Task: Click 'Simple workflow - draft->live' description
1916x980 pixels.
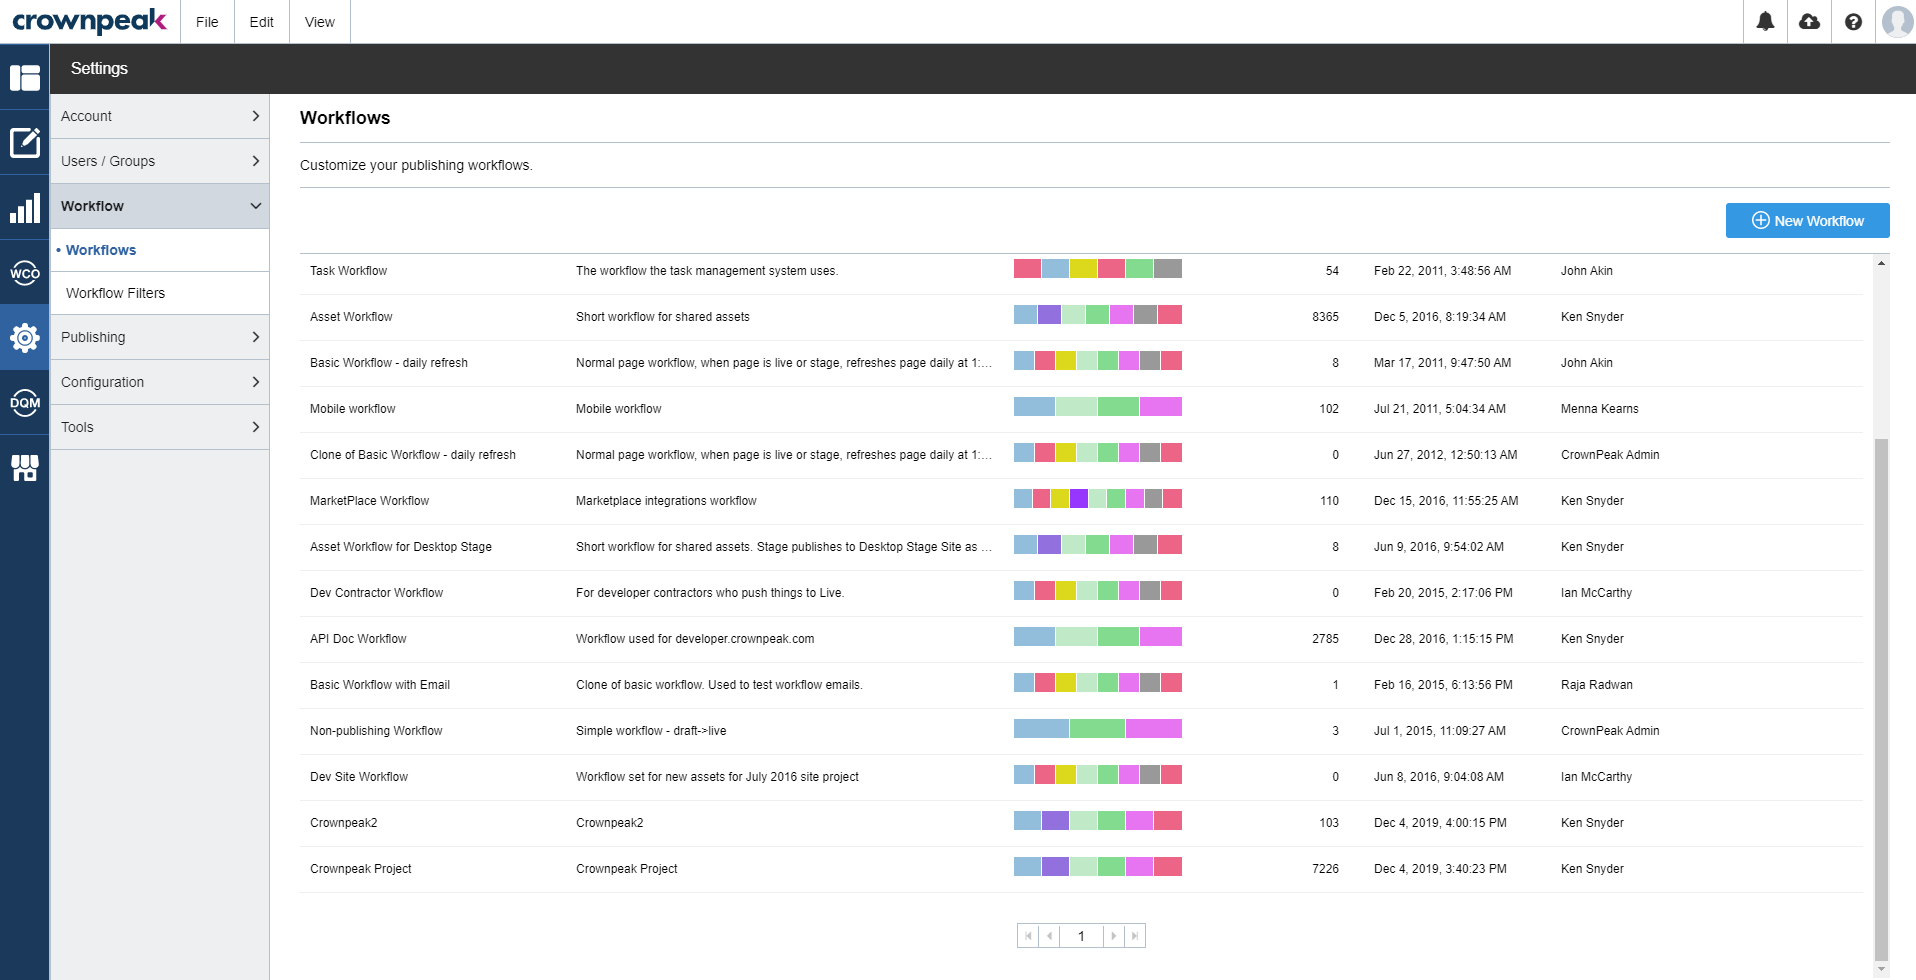Action: pyautogui.click(x=651, y=731)
